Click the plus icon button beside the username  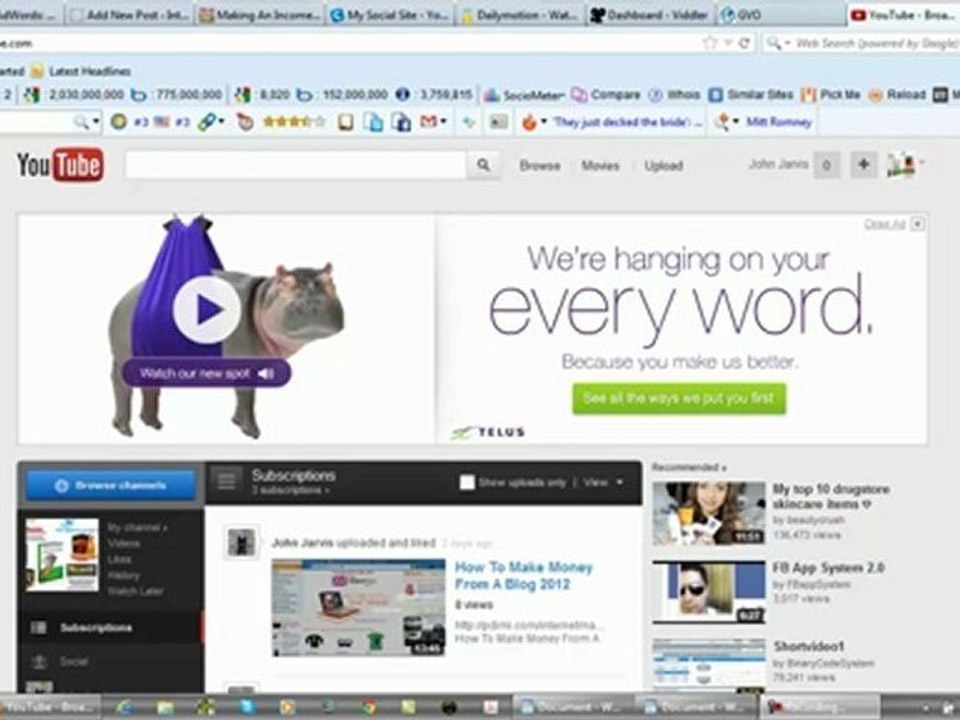pyautogui.click(x=863, y=164)
